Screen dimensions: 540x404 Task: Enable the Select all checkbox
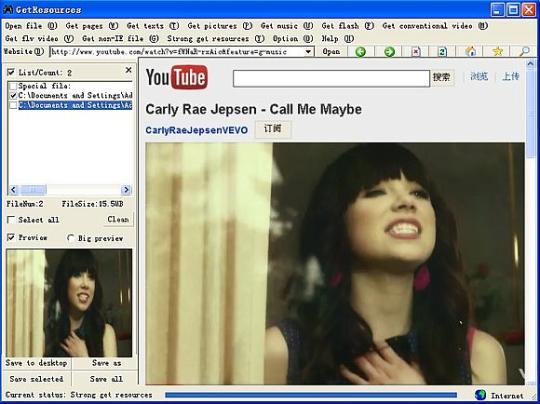tap(11, 220)
